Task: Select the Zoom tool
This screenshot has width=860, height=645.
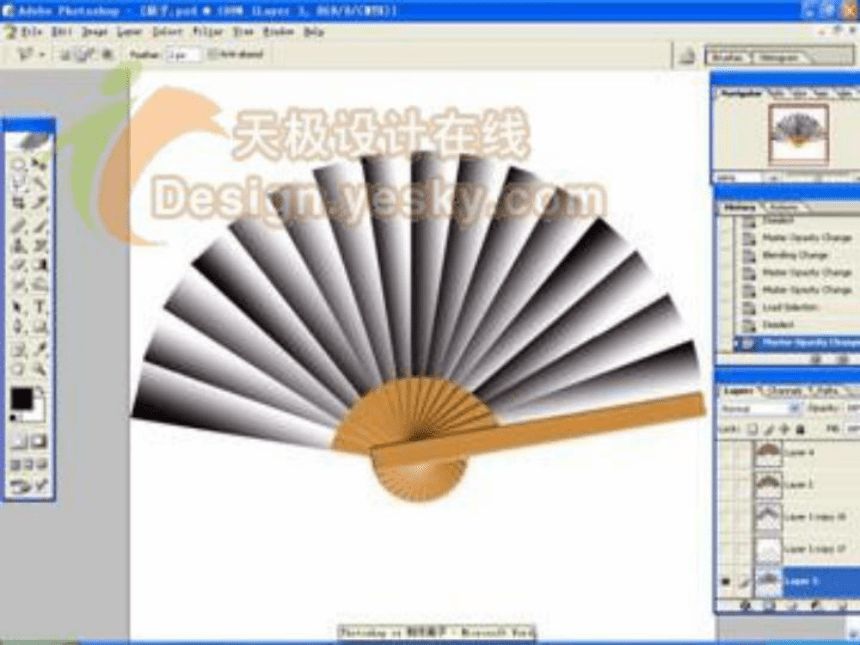Action: point(39,369)
